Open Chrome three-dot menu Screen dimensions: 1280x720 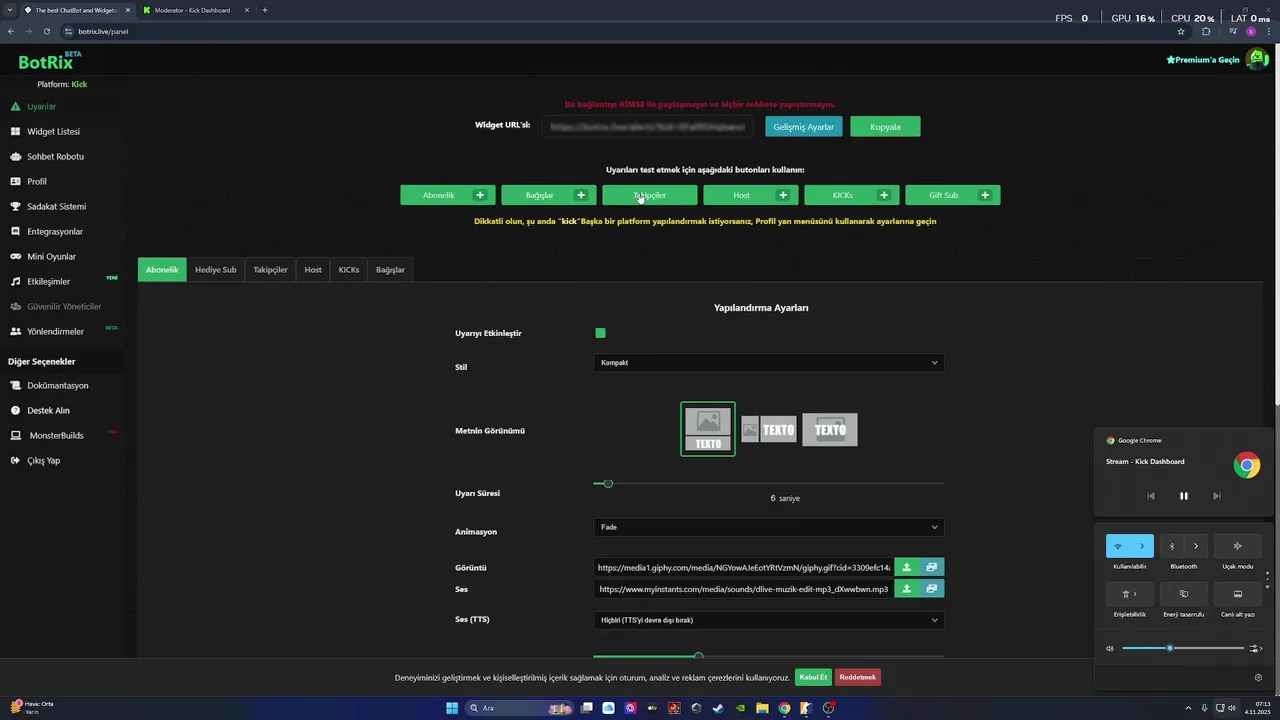(1267, 31)
